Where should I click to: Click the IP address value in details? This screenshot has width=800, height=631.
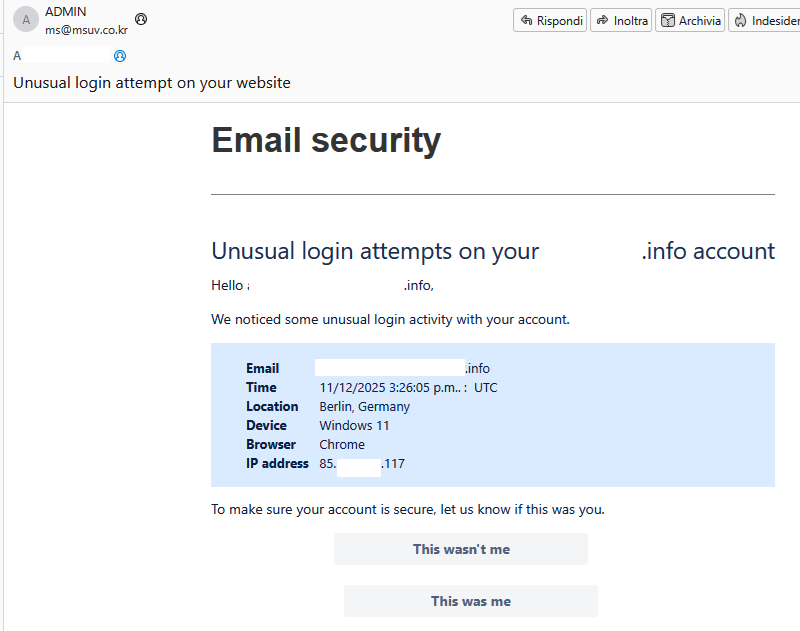[x=361, y=464]
